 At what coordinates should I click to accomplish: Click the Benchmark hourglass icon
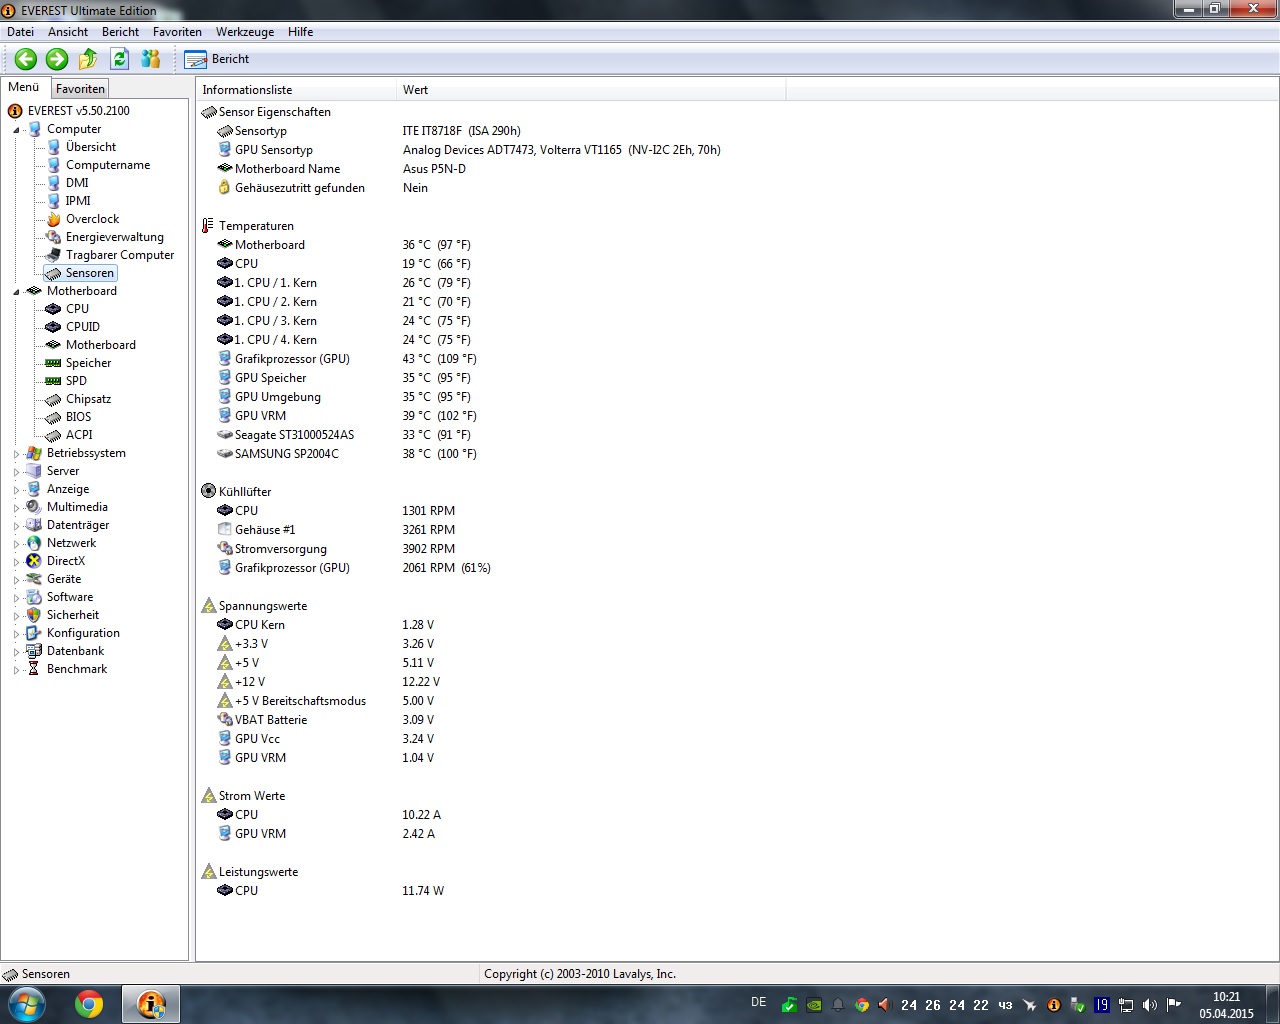pos(34,669)
